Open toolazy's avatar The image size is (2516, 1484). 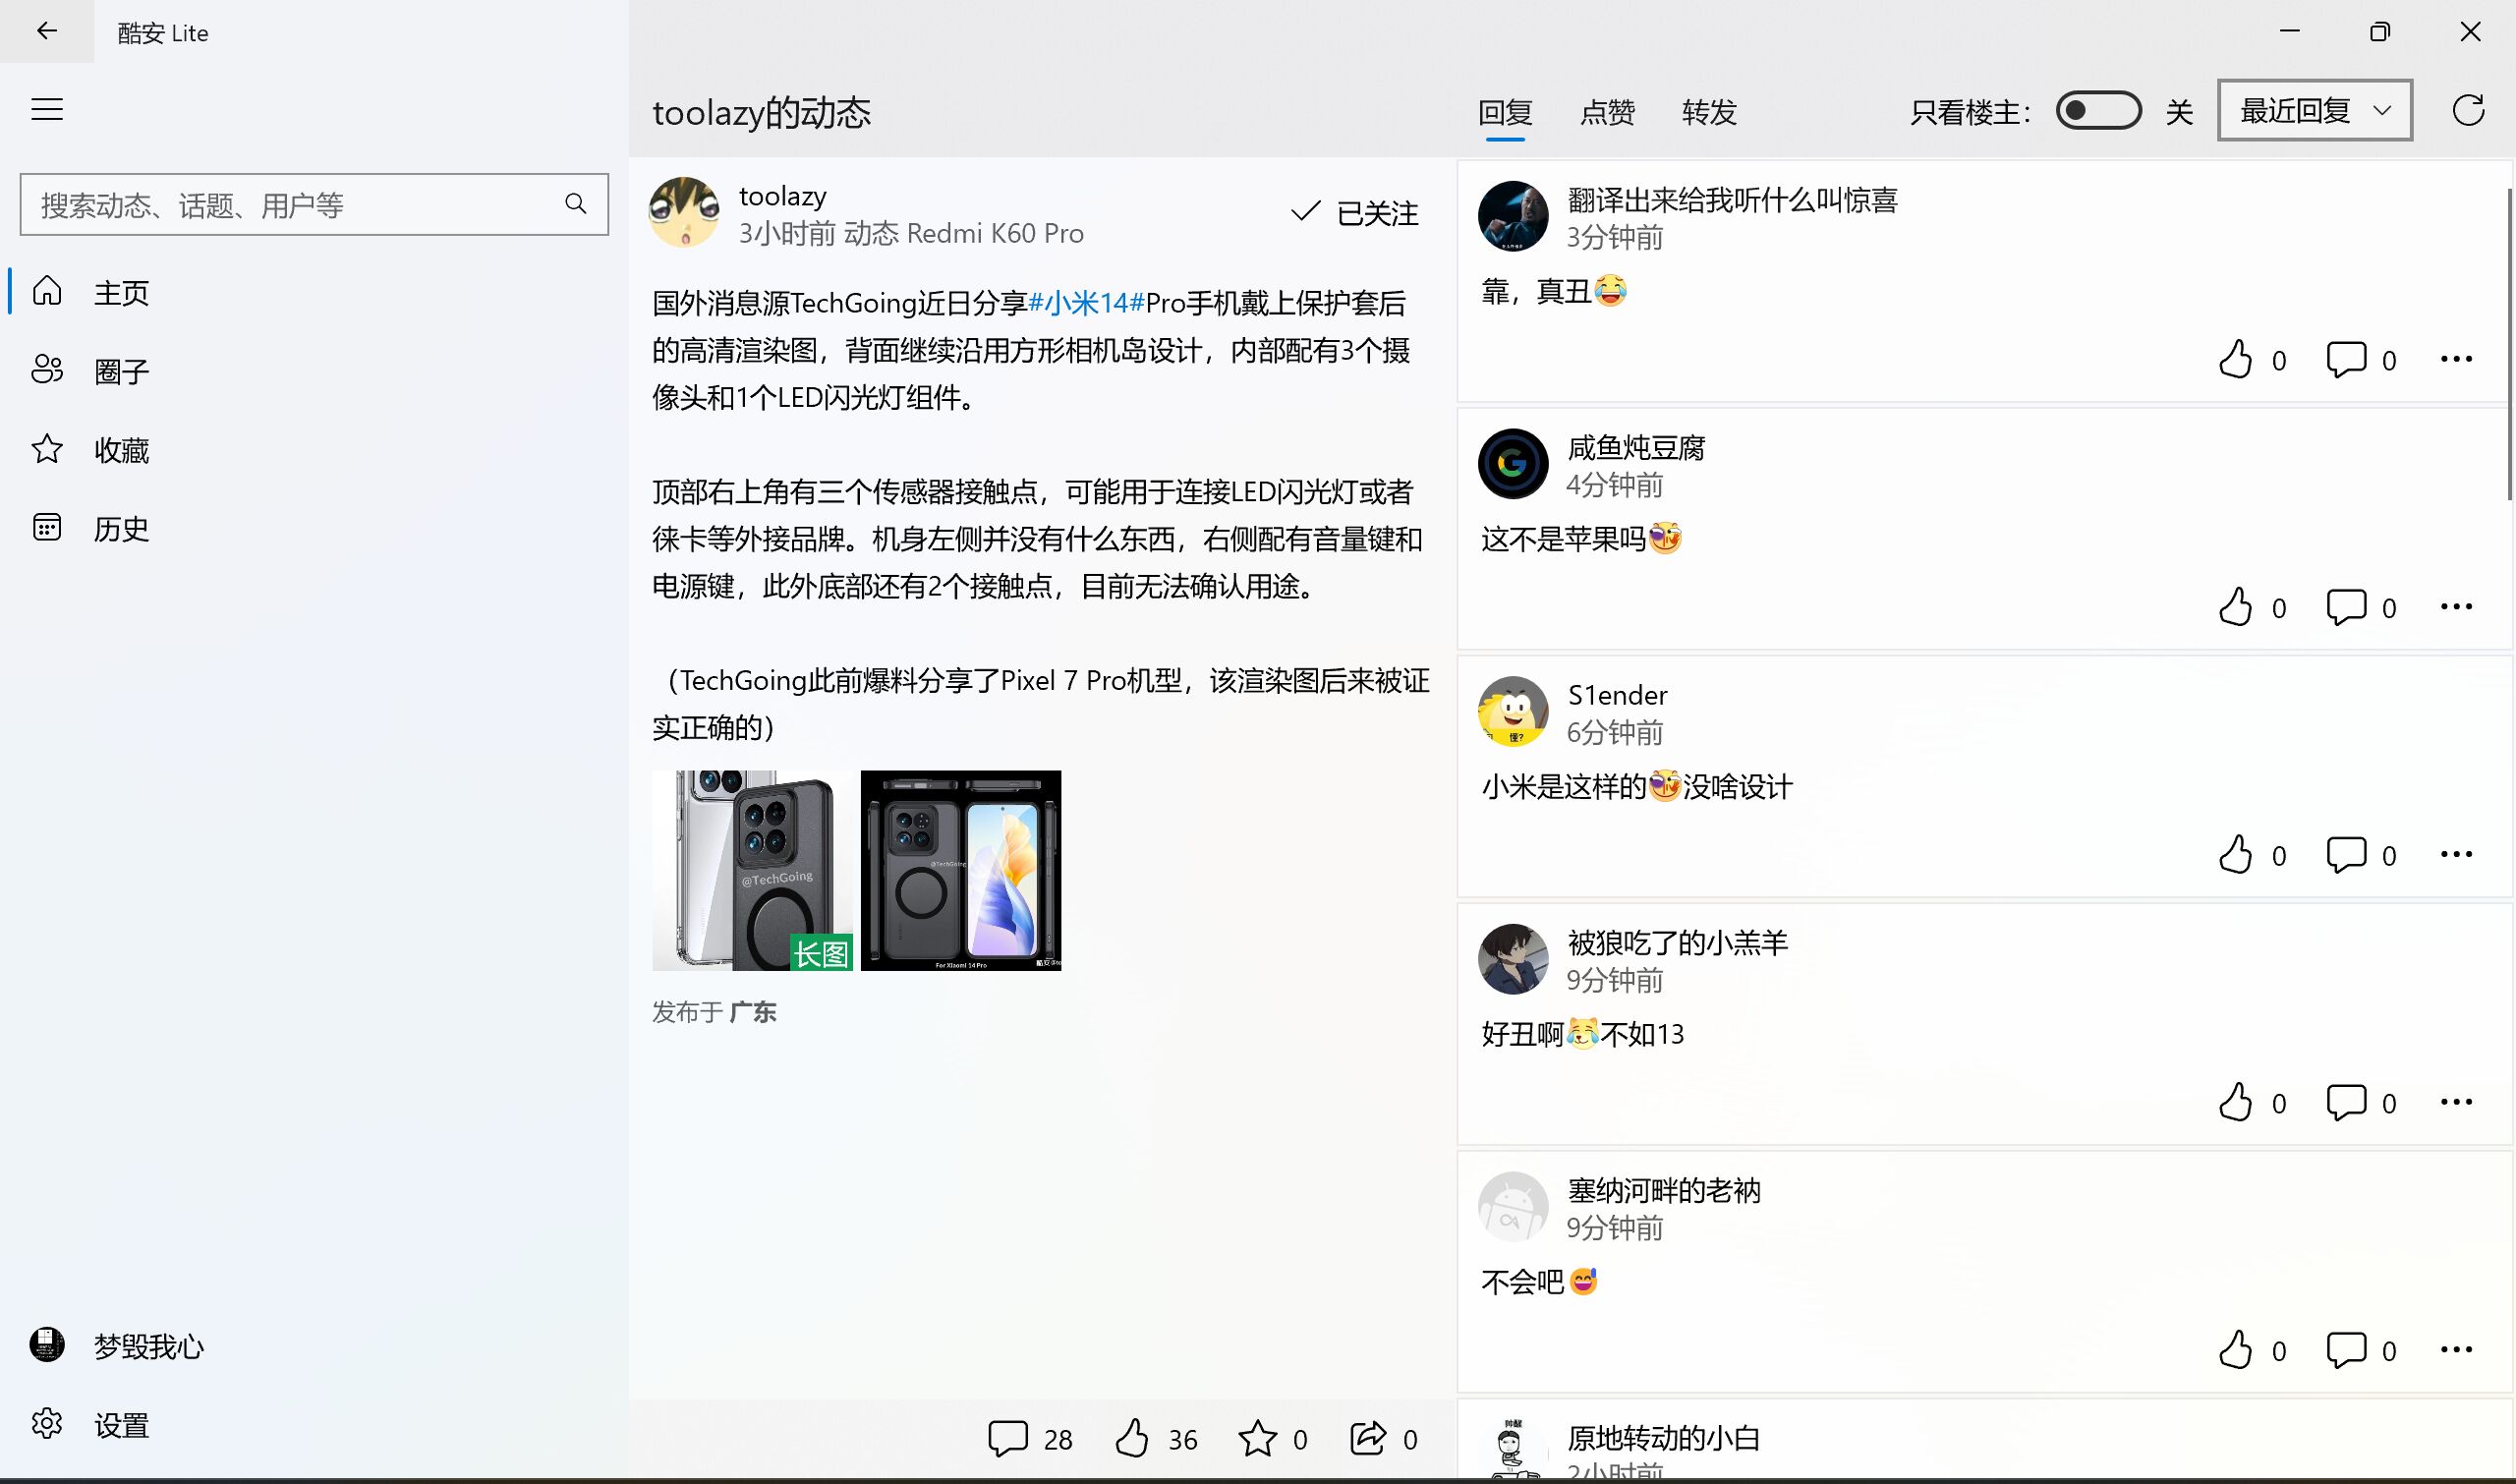click(684, 212)
